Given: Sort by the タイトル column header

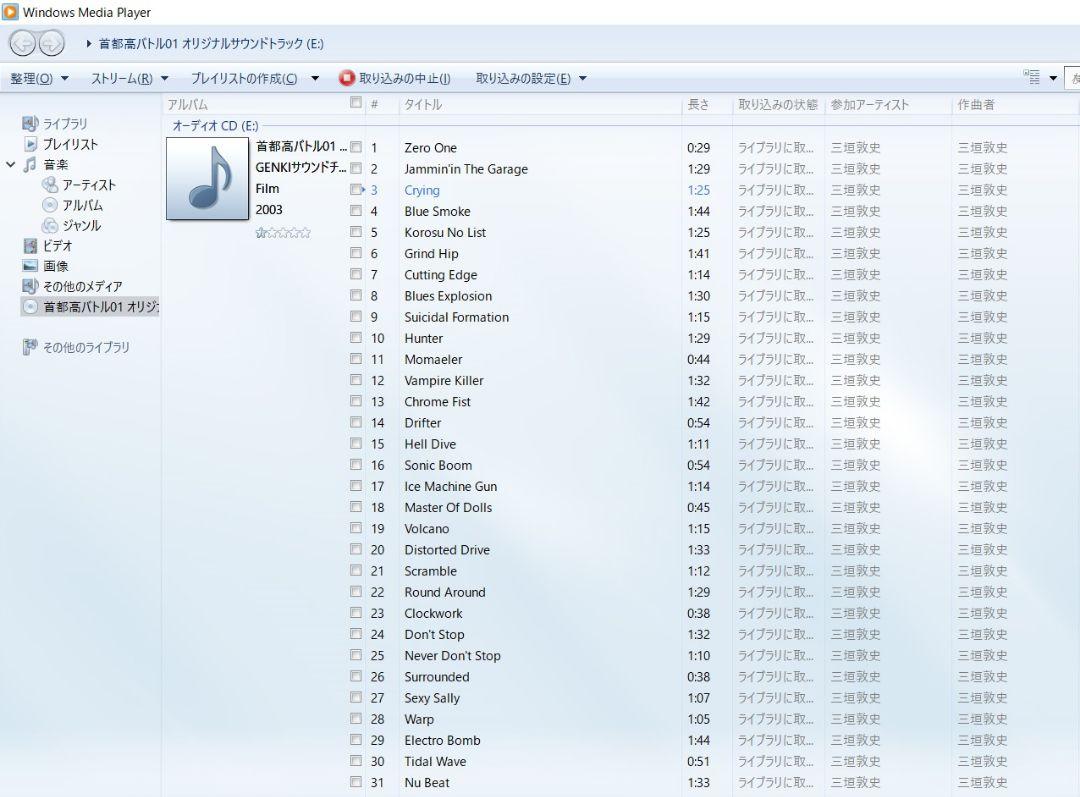Looking at the screenshot, I should (423, 105).
